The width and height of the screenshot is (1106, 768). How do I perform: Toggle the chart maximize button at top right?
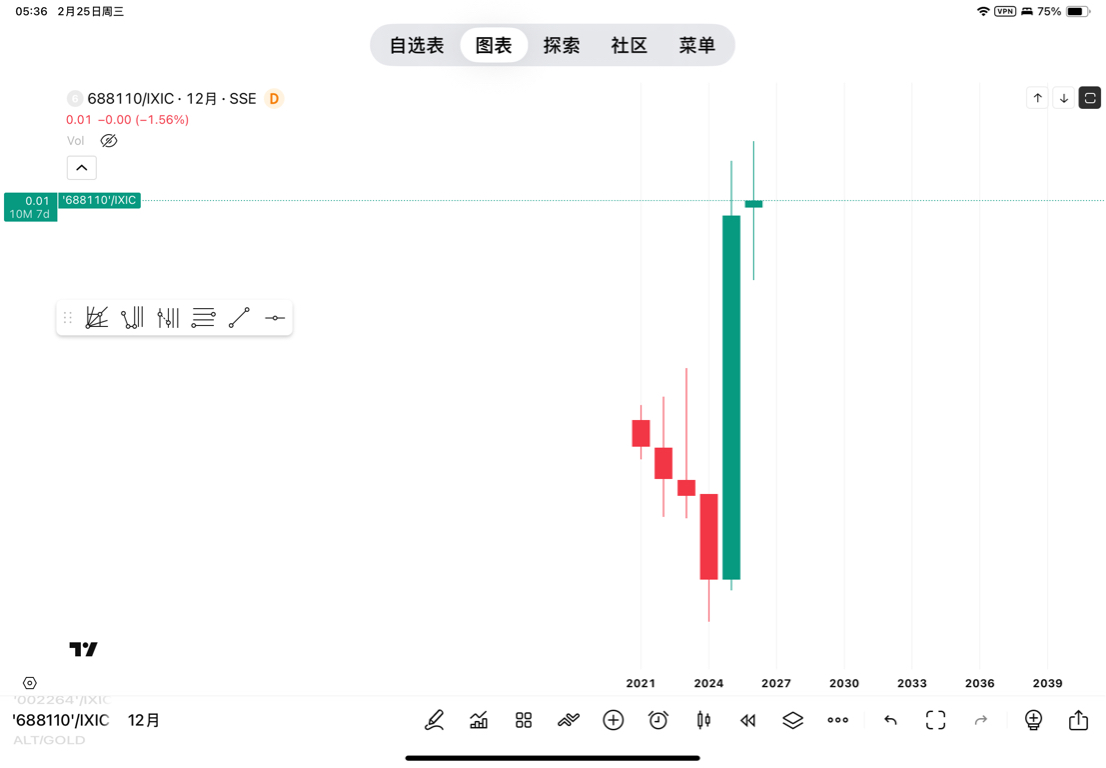pyautogui.click(x=1090, y=98)
